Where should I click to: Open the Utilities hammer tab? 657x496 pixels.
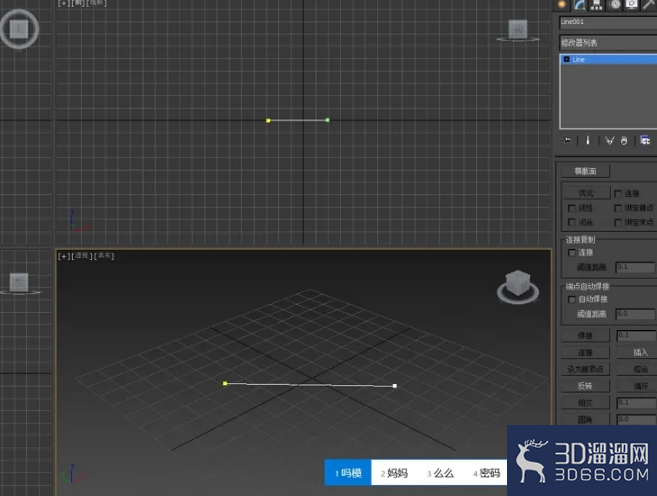click(649, 5)
